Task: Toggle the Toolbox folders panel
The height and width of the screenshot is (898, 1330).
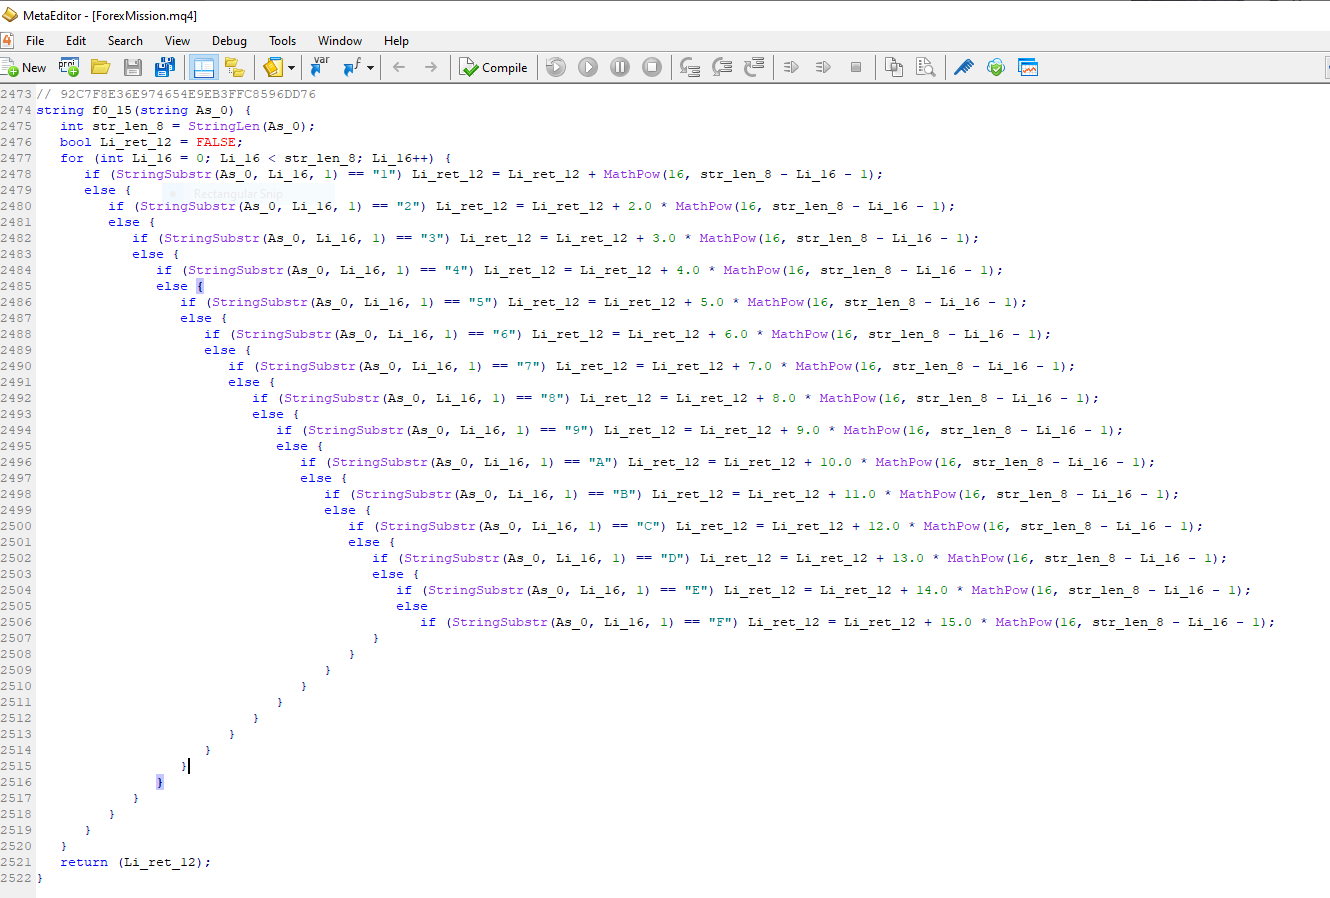Action: (235, 67)
